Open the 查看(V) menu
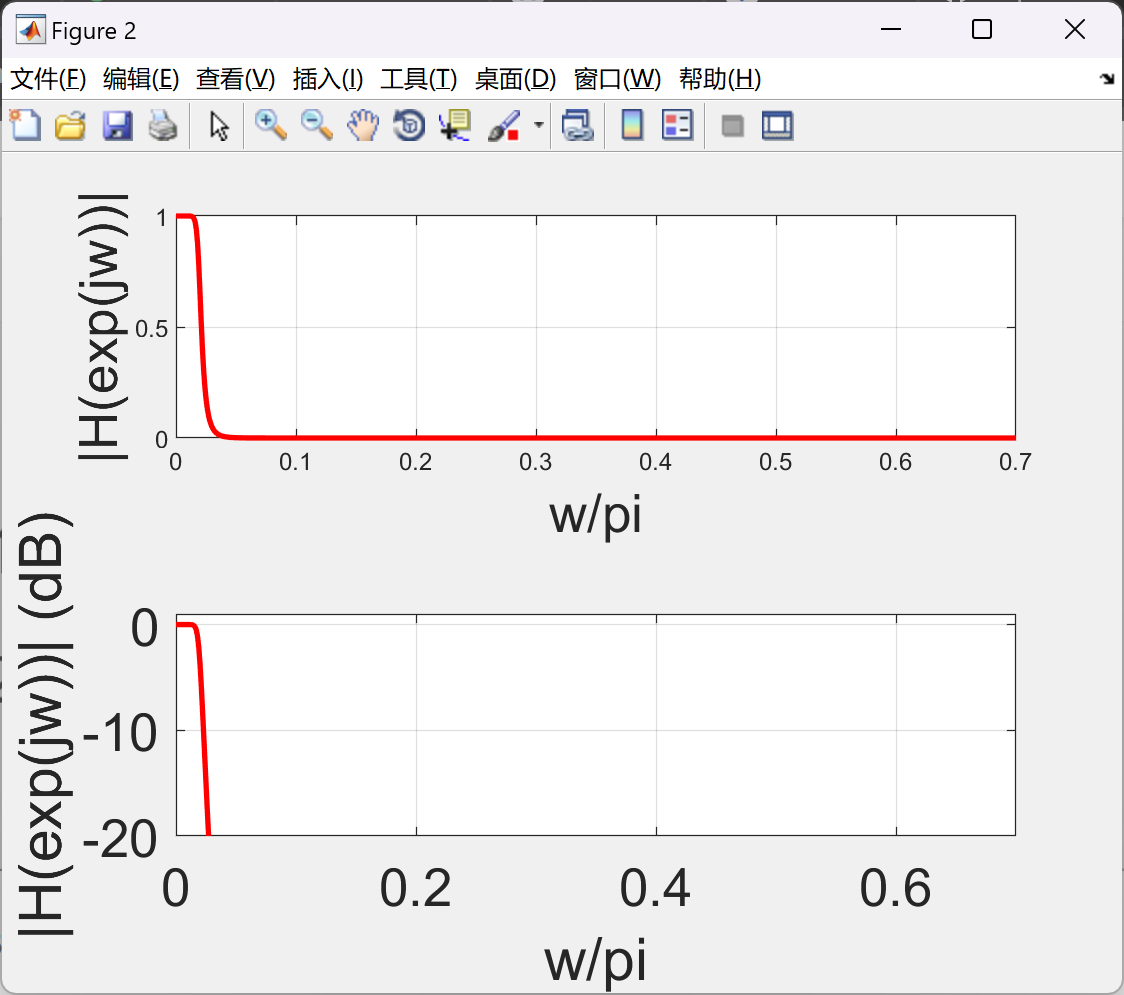1124x995 pixels. (235, 79)
